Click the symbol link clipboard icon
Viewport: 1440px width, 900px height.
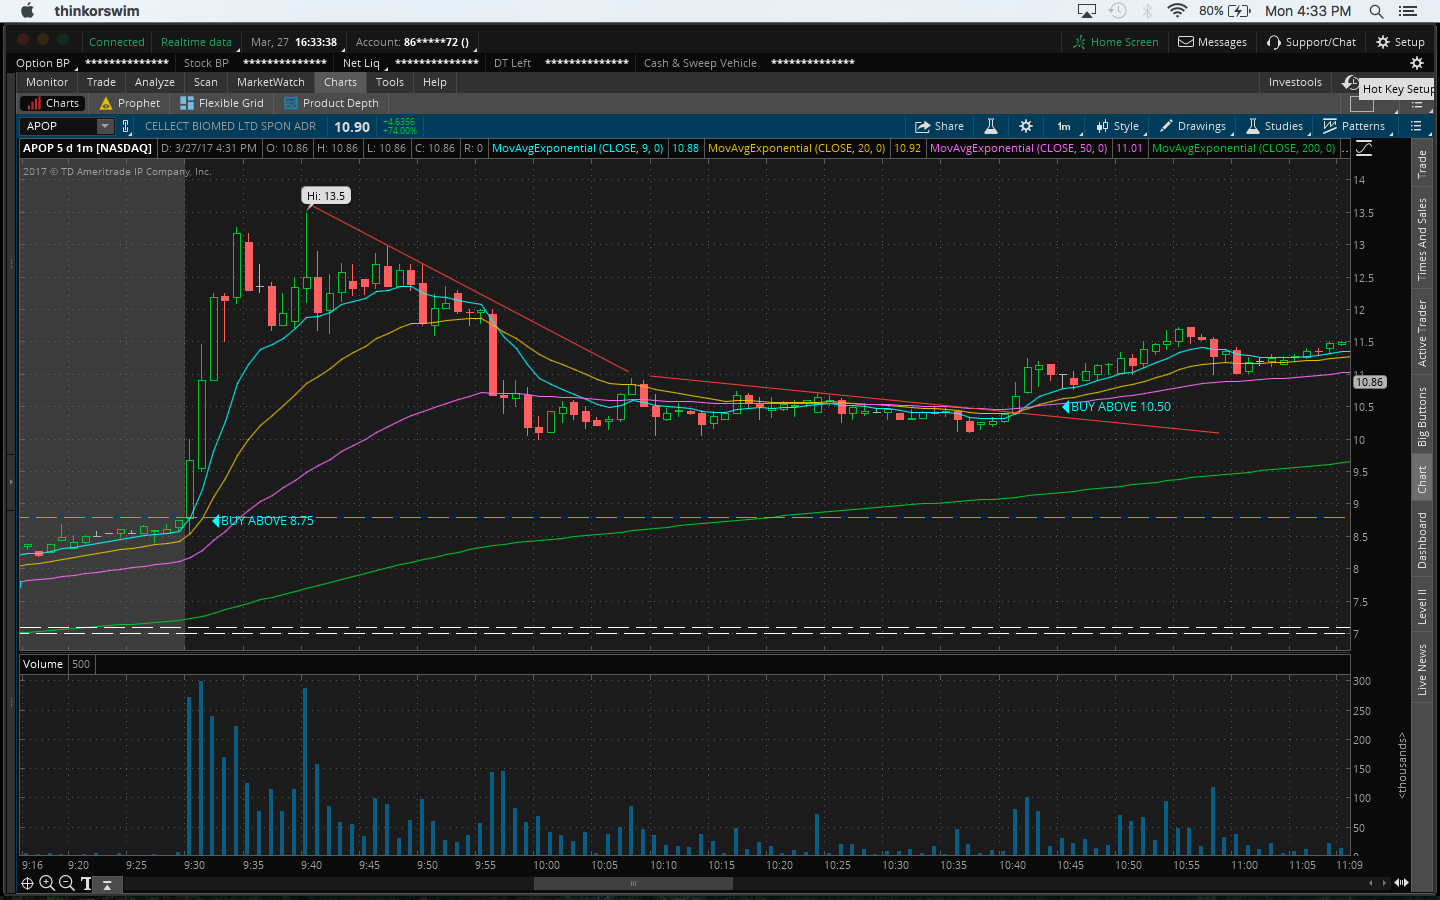coord(126,126)
